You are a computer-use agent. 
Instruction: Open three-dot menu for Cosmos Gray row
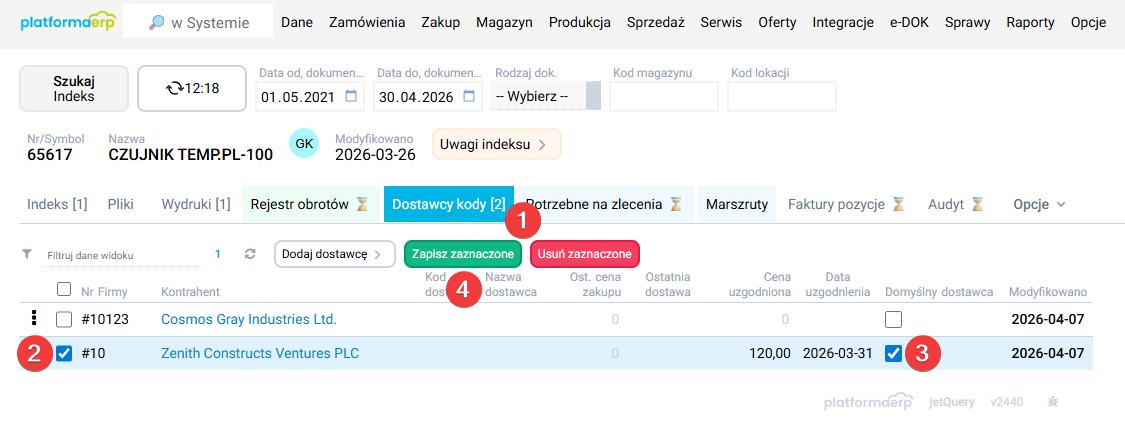point(33,318)
